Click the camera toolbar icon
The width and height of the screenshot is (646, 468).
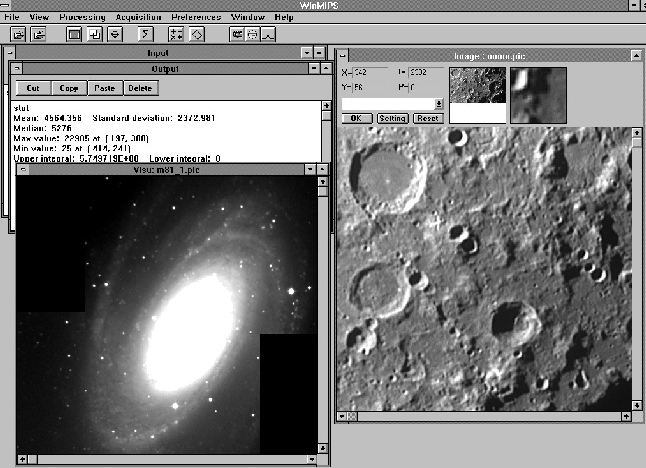[237, 34]
